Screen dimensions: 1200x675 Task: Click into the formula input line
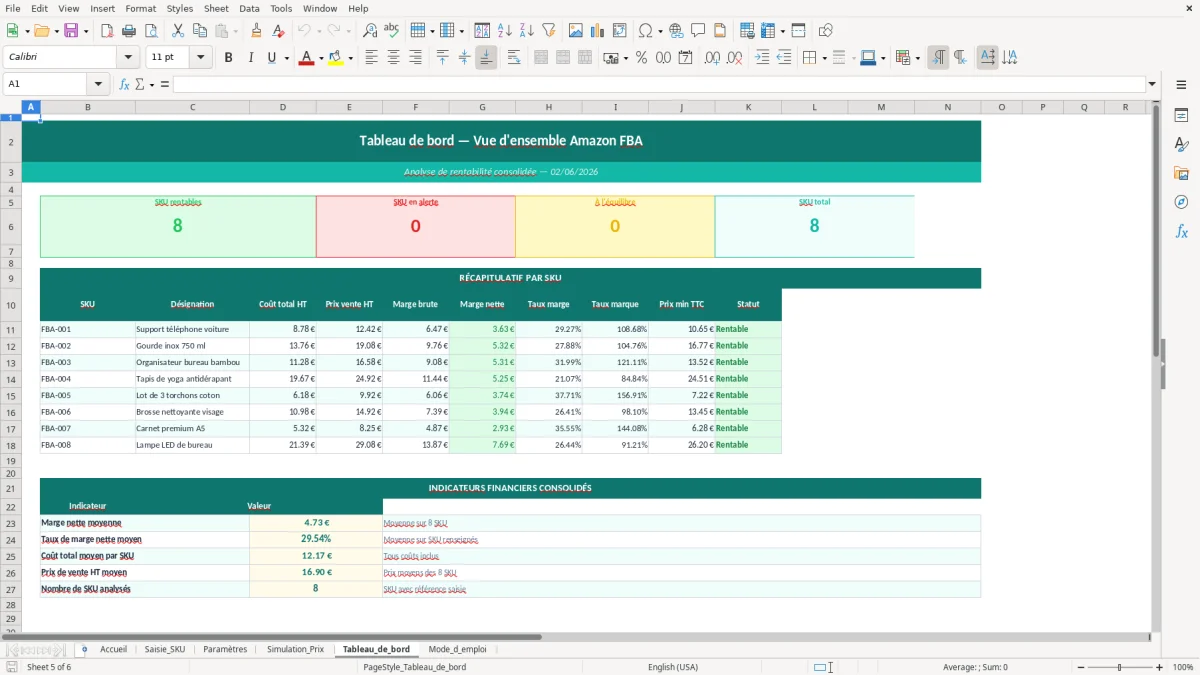tap(658, 84)
